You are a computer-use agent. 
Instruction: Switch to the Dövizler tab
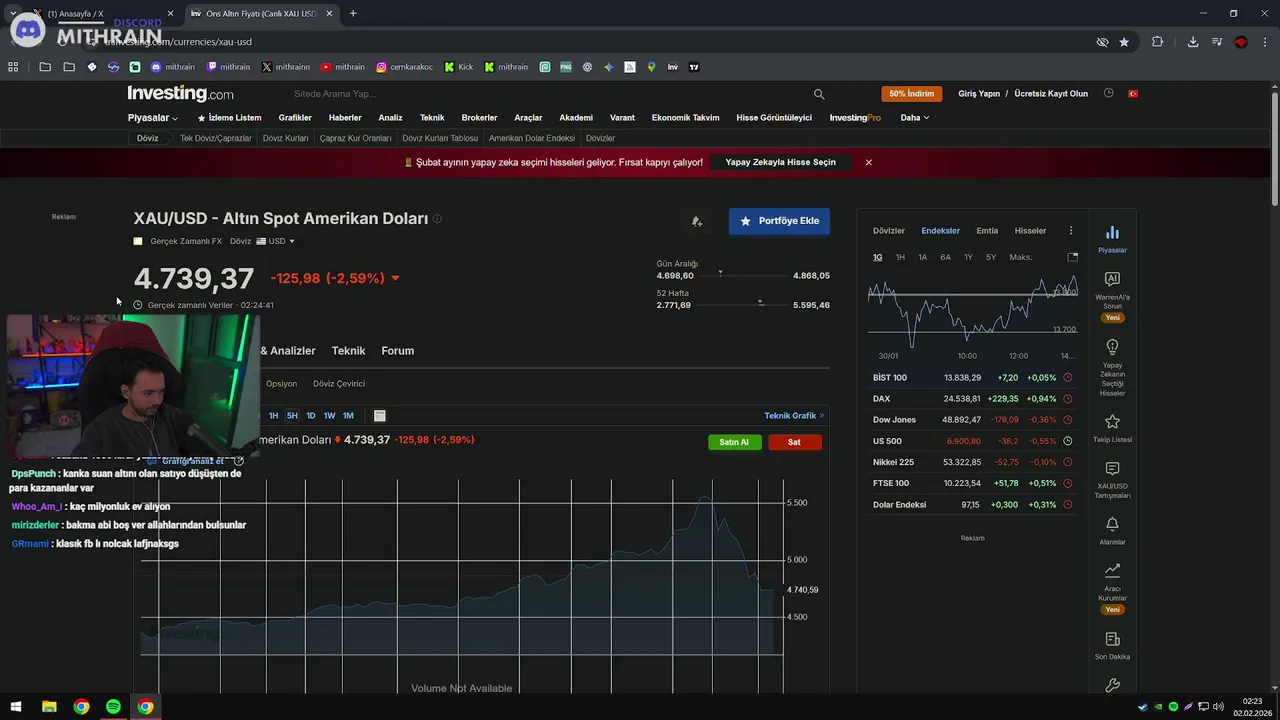(889, 231)
